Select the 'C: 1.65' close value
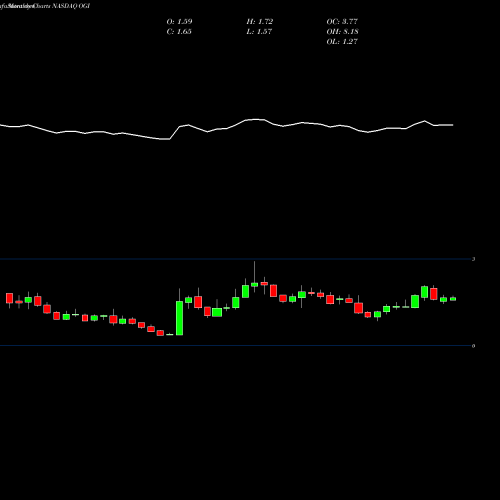This screenshot has width=500, height=500. tap(179, 32)
